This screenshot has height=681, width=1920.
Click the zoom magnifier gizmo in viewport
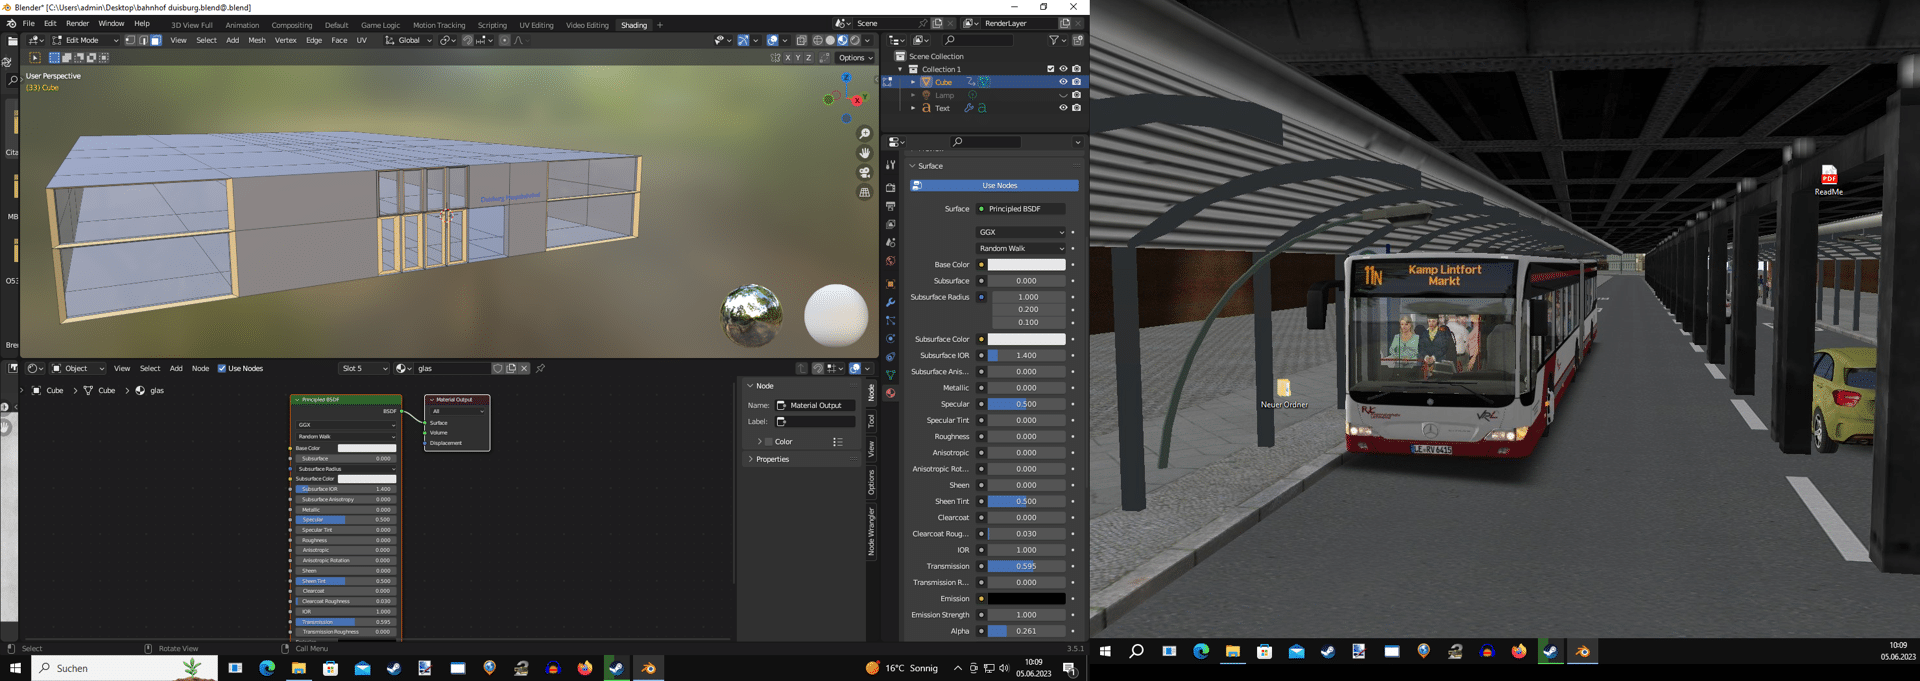click(865, 134)
